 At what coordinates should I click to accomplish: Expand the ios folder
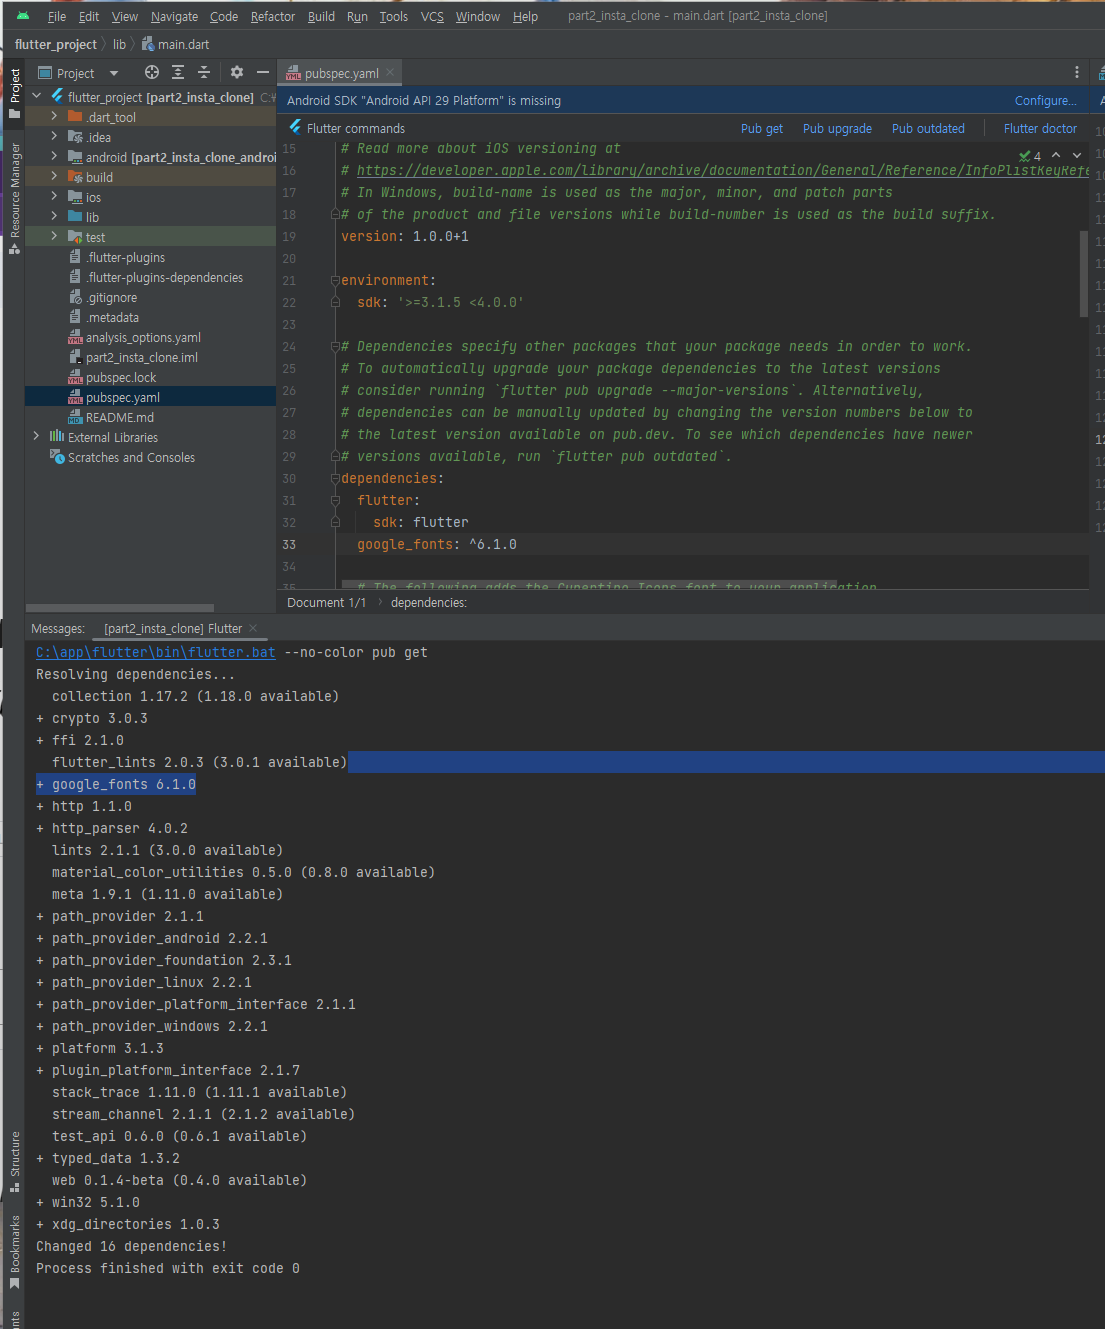pyautogui.click(x=54, y=196)
